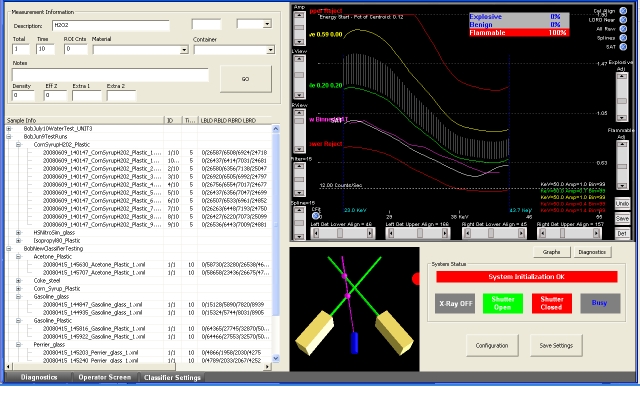Click the small Save graph button

tap(622, 218)
